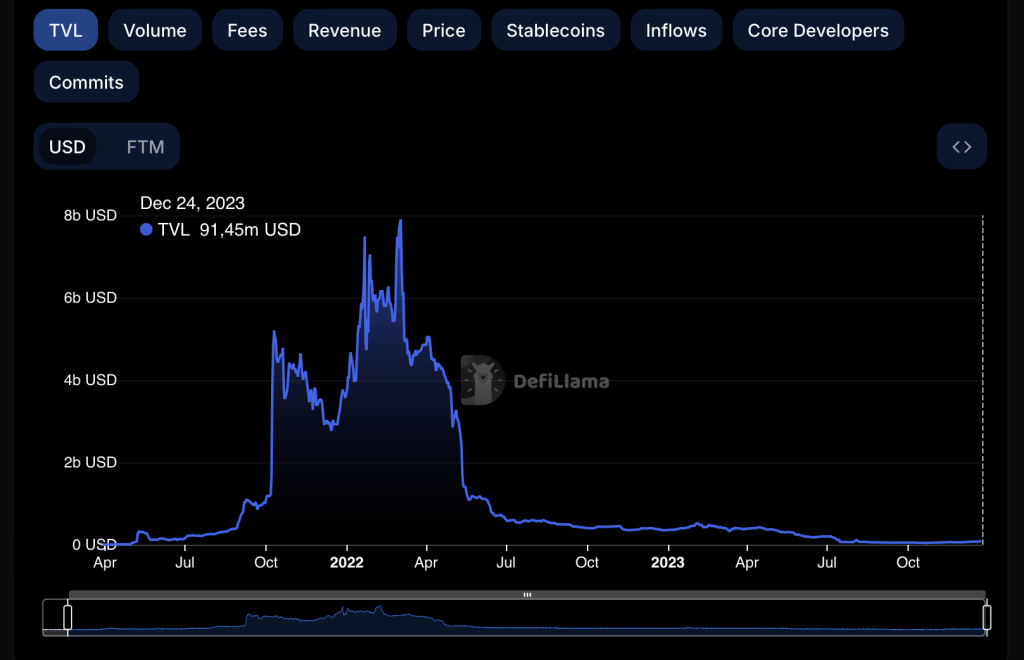The image size is (1024, 660).
Task: Click the mini chart overview in range selector
Action: tap(527, 620)
